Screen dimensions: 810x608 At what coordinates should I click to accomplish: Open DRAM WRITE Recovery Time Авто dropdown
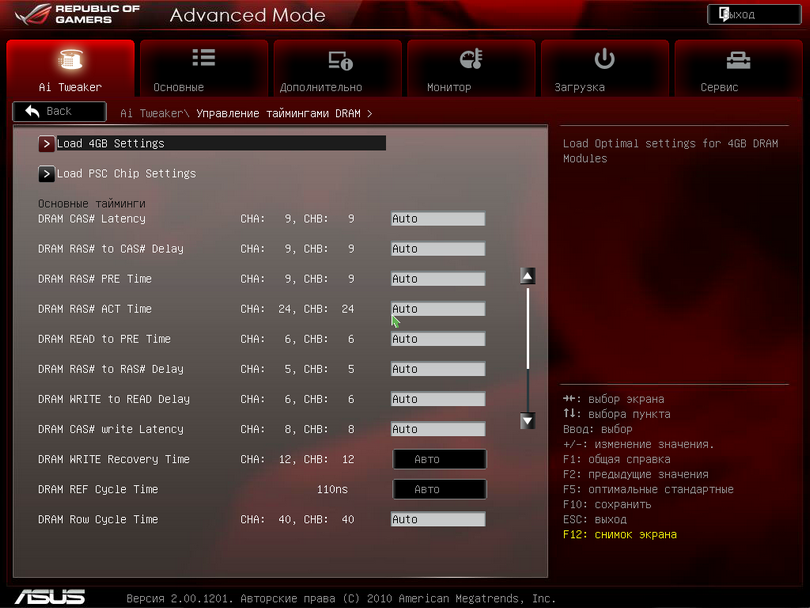pyautogui.click(x=438, y=460)
